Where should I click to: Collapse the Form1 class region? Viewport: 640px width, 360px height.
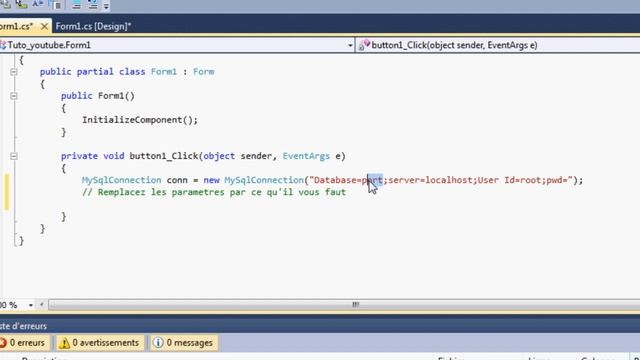coord(13,72)
